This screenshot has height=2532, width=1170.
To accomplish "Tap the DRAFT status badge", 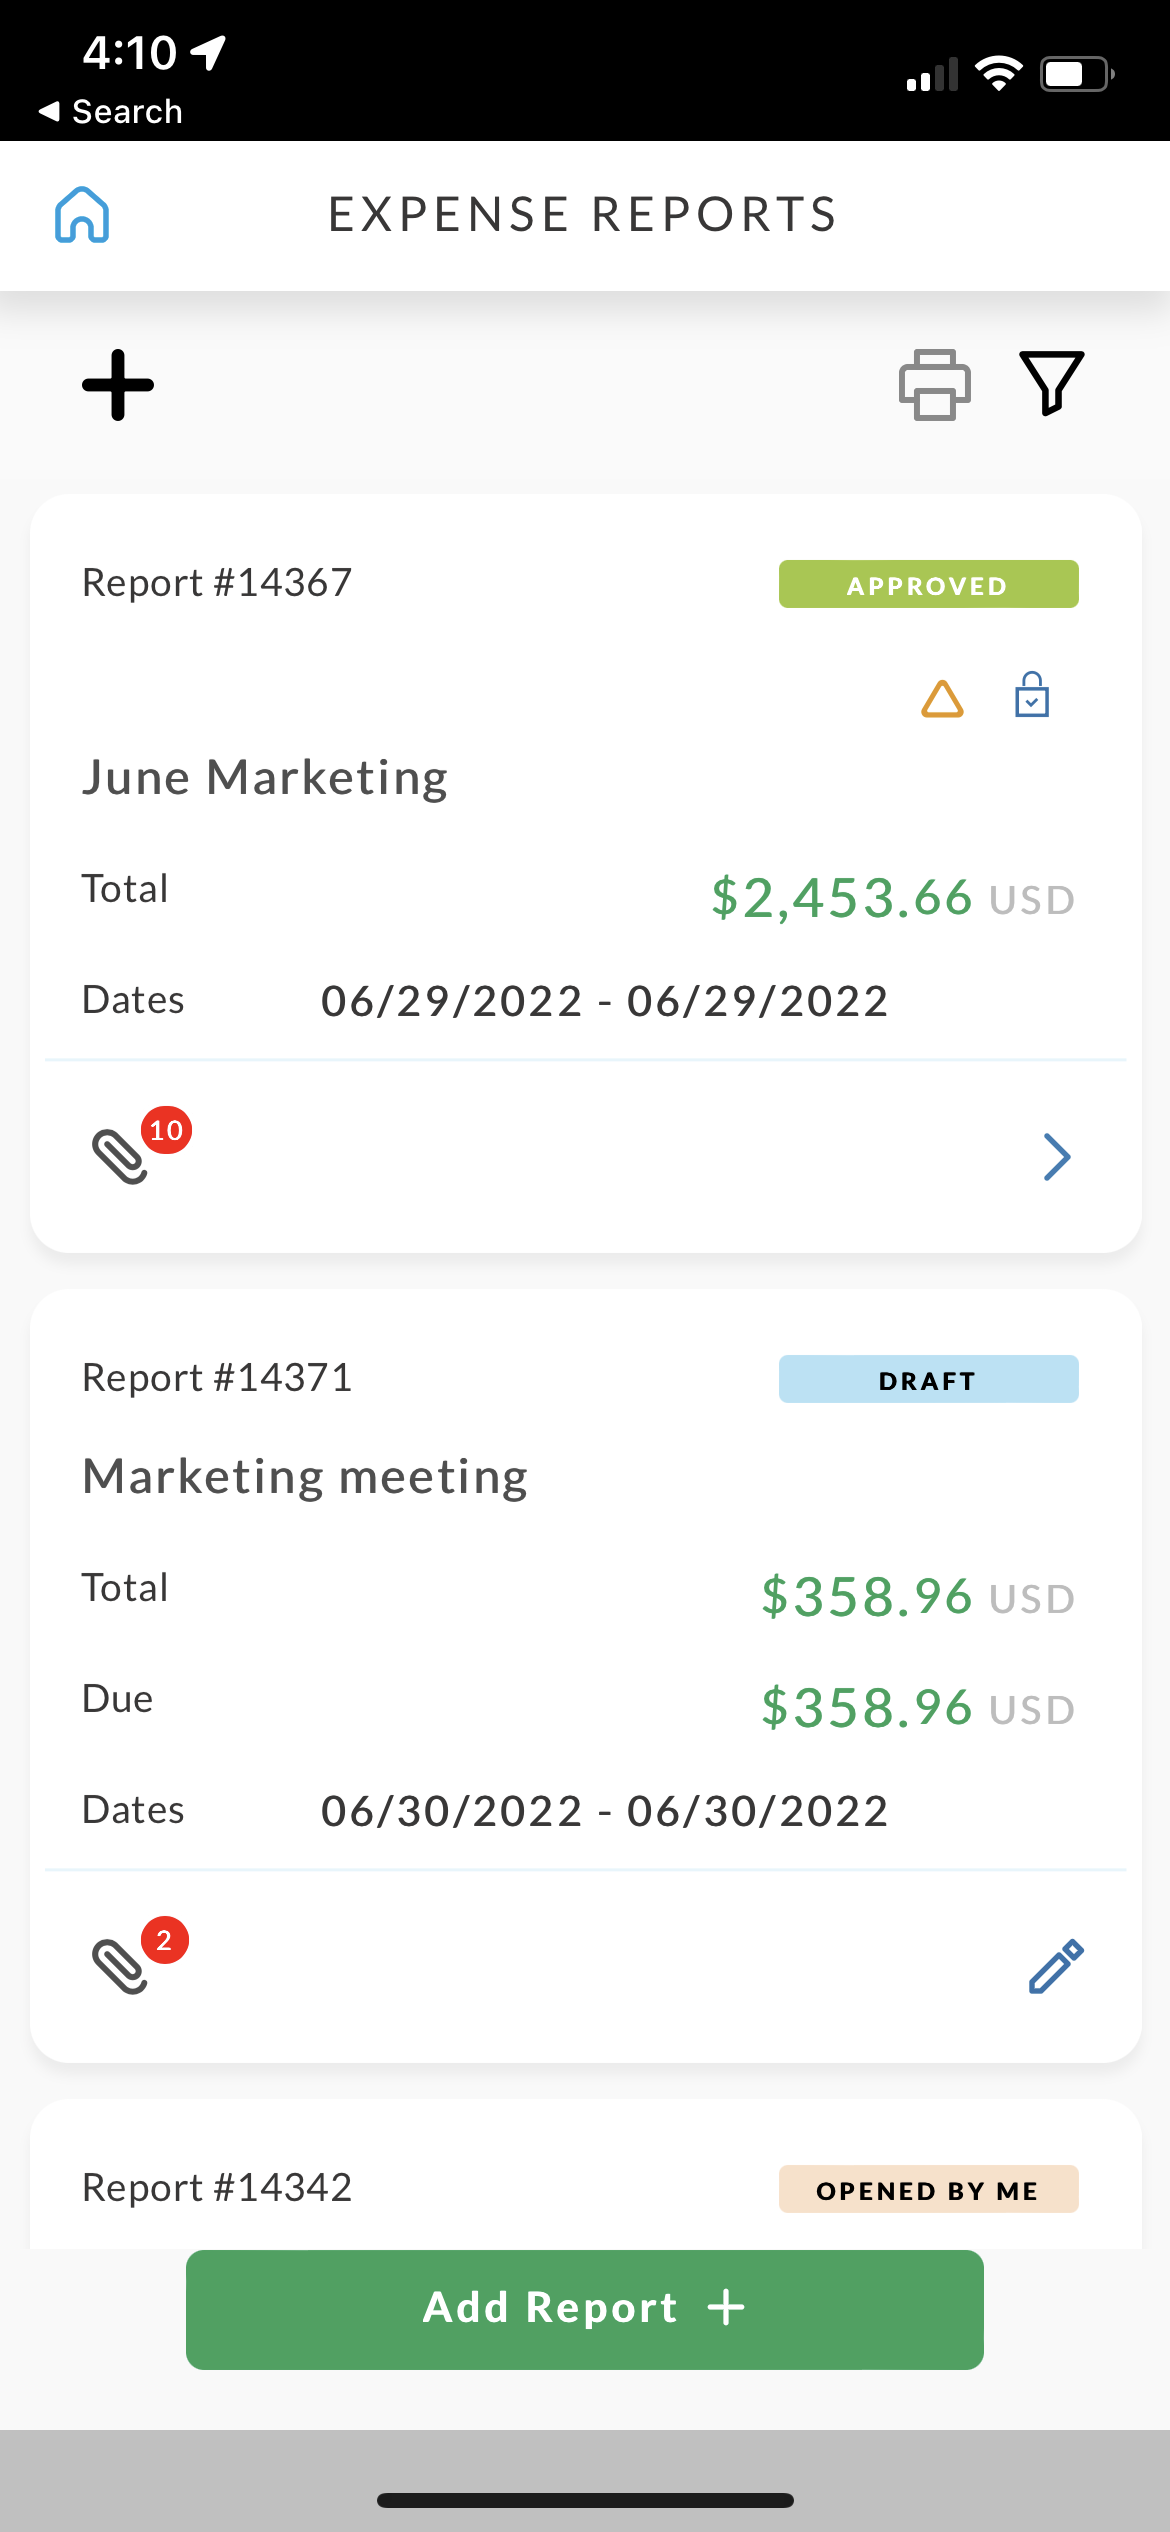I will [x=928, y=1380].
